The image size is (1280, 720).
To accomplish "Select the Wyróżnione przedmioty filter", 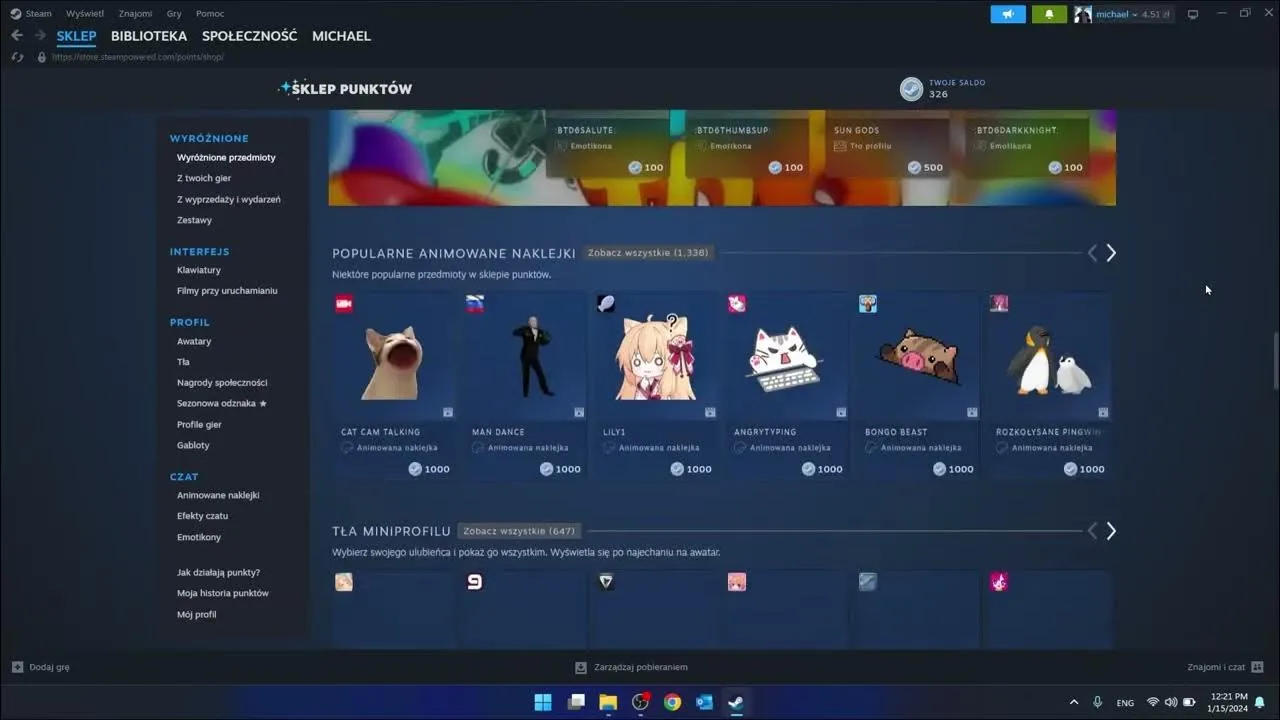I will (x=225, y=157).
